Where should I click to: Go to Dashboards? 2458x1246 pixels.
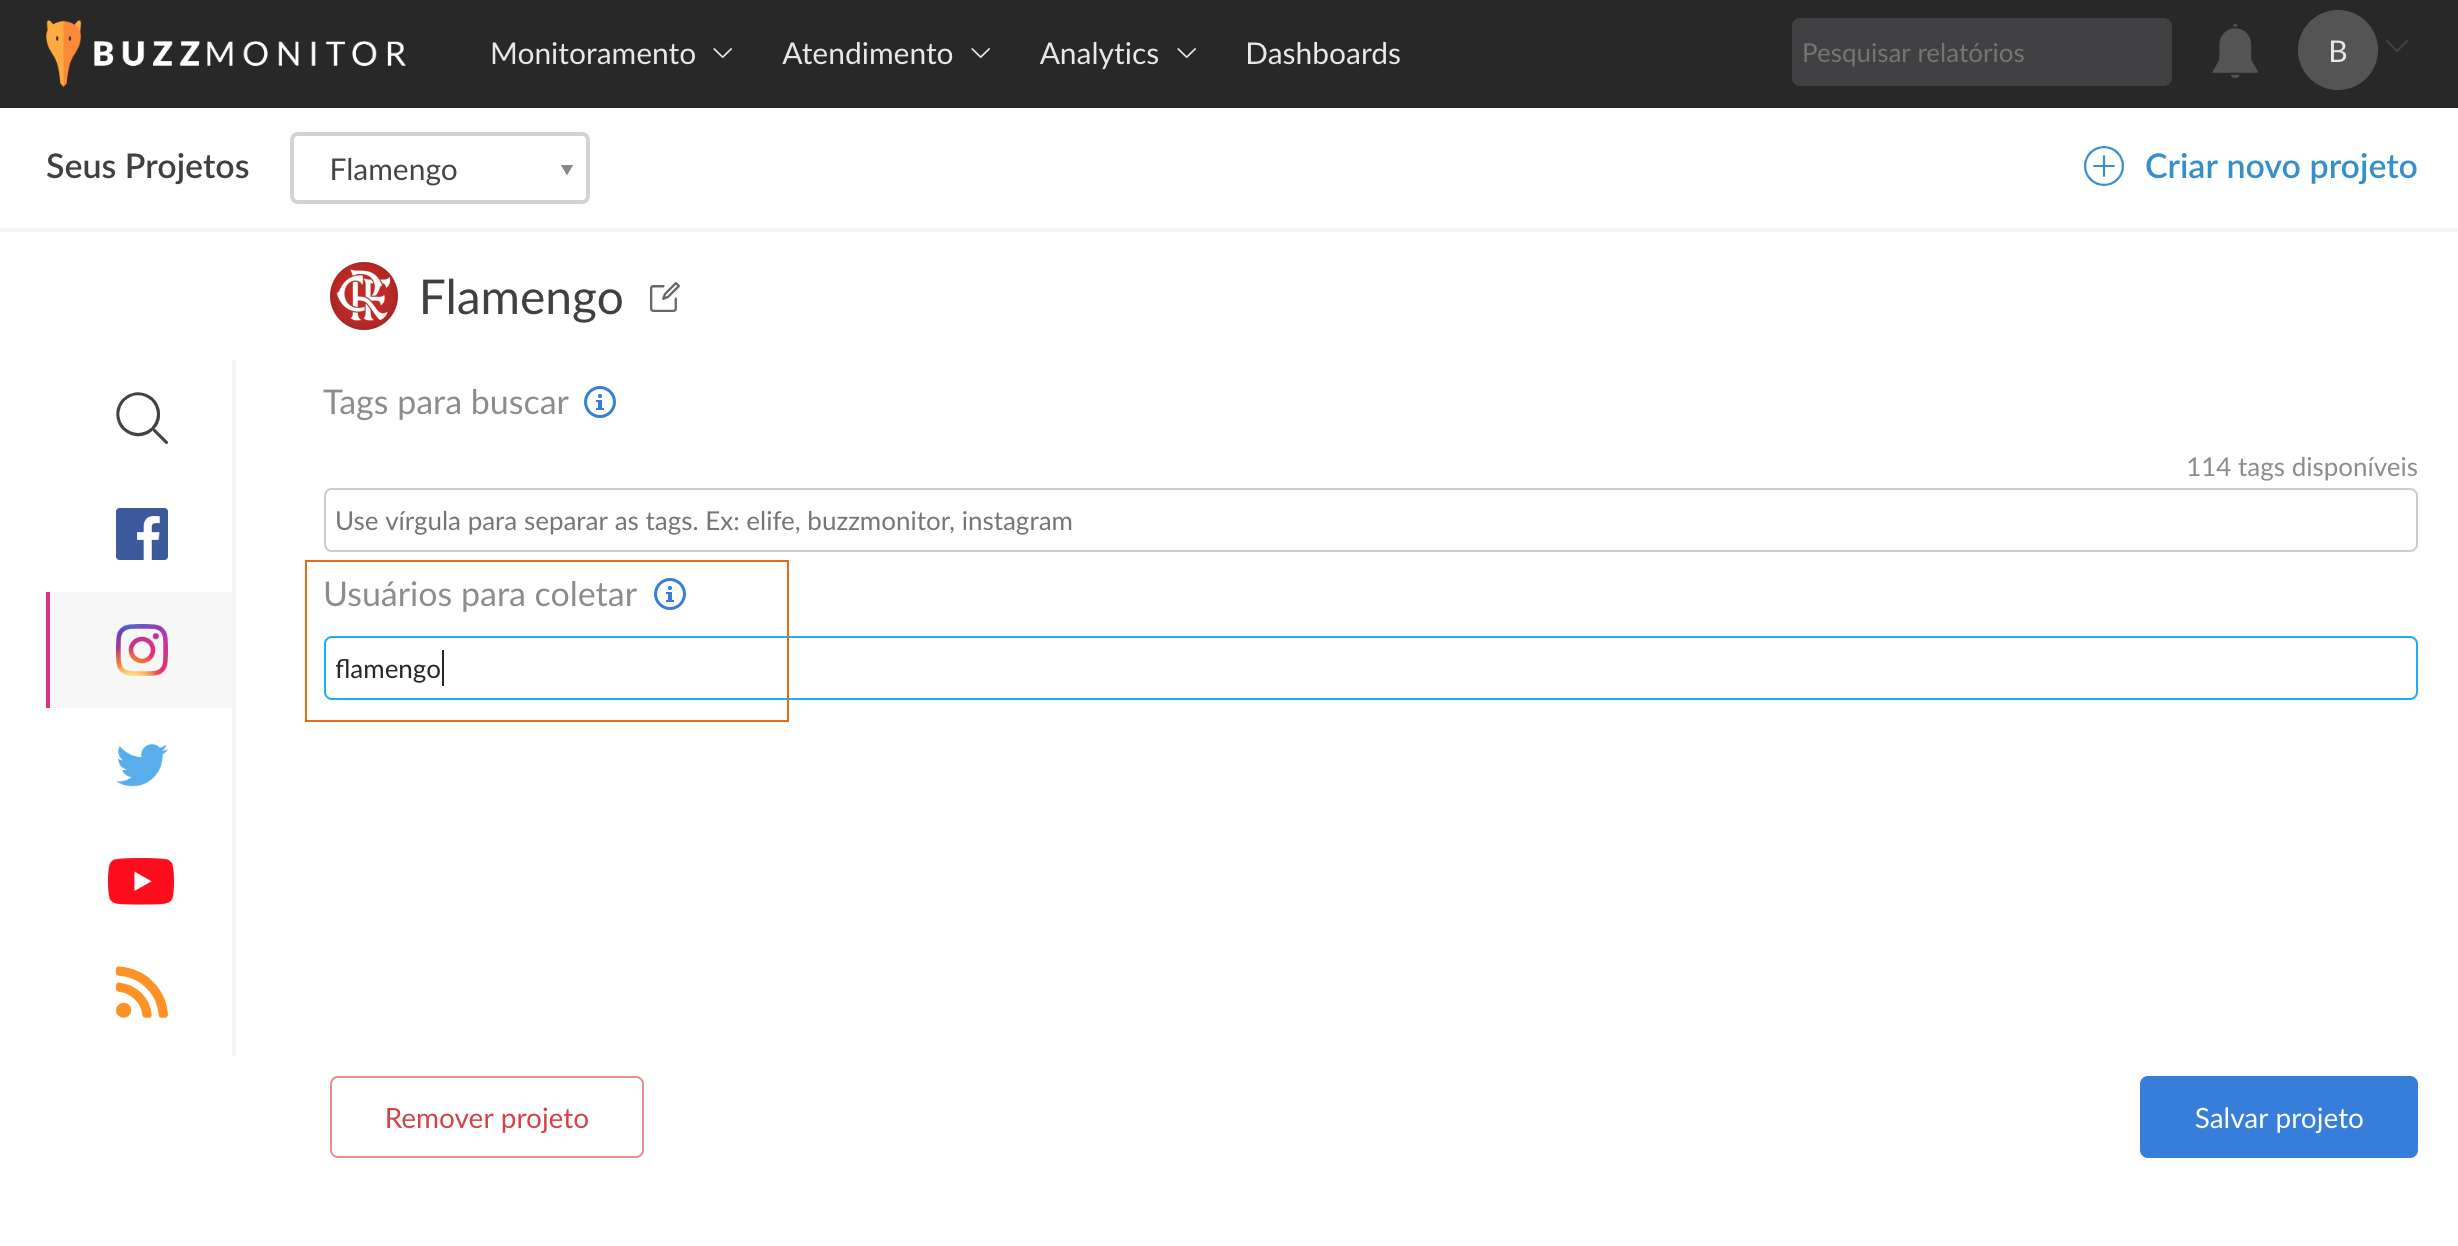point(1322,53)
